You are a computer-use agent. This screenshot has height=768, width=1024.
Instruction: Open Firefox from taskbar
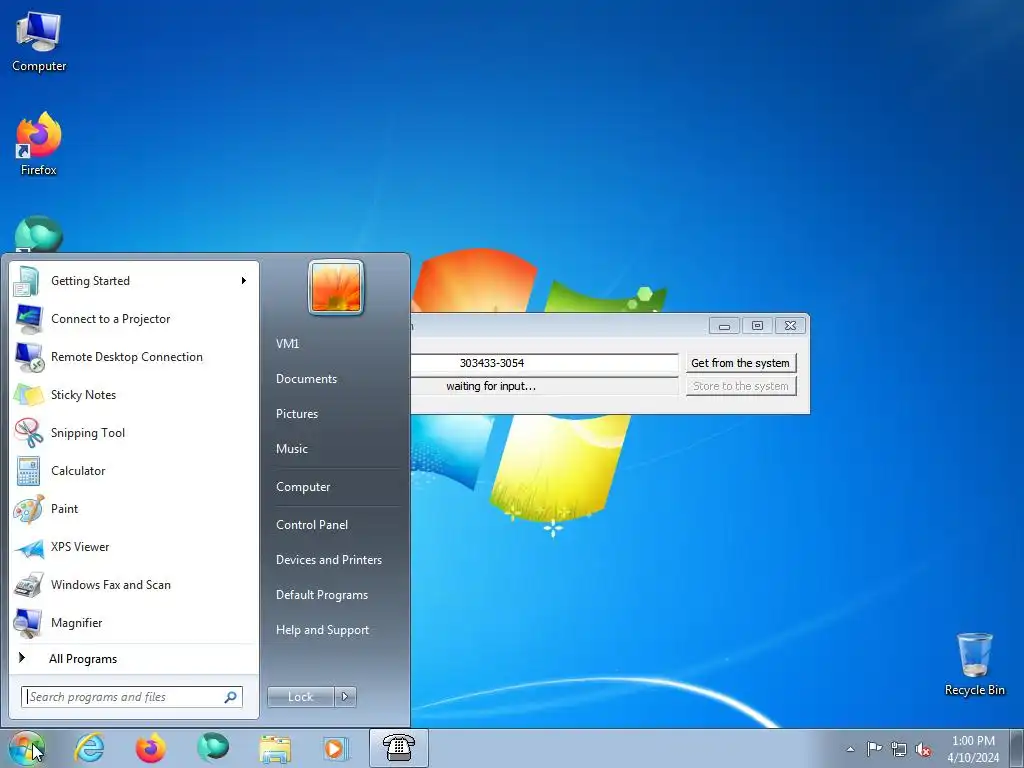point(150,748)
